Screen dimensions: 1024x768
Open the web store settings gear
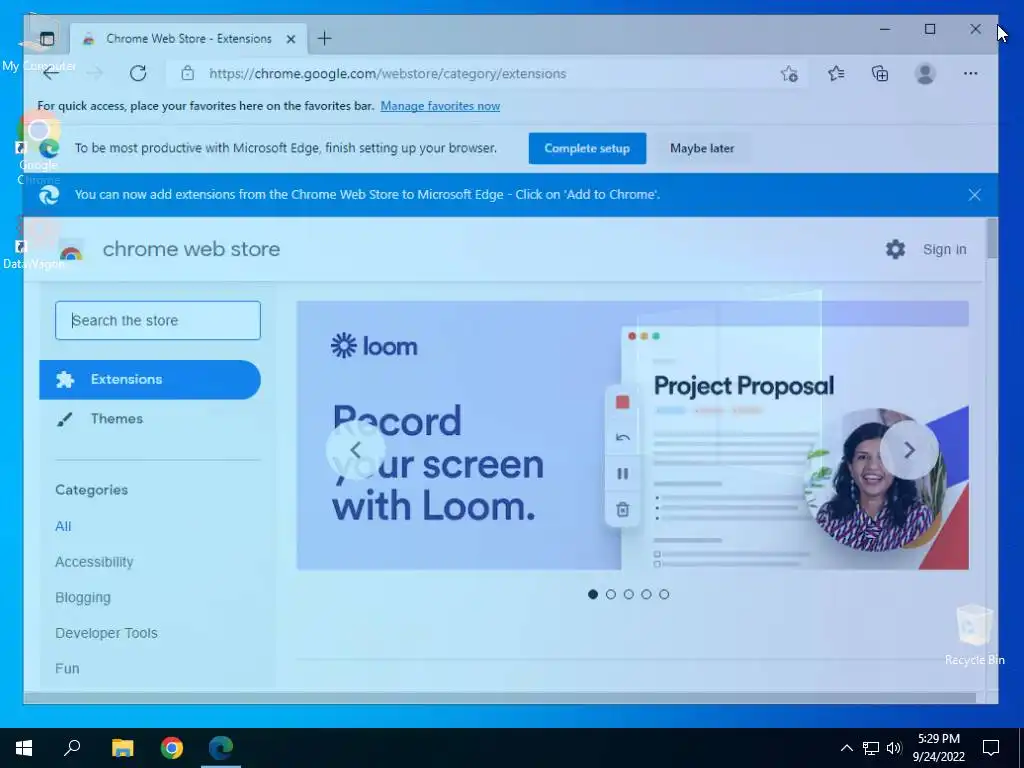pyautogui.click(x=895, y=249)
